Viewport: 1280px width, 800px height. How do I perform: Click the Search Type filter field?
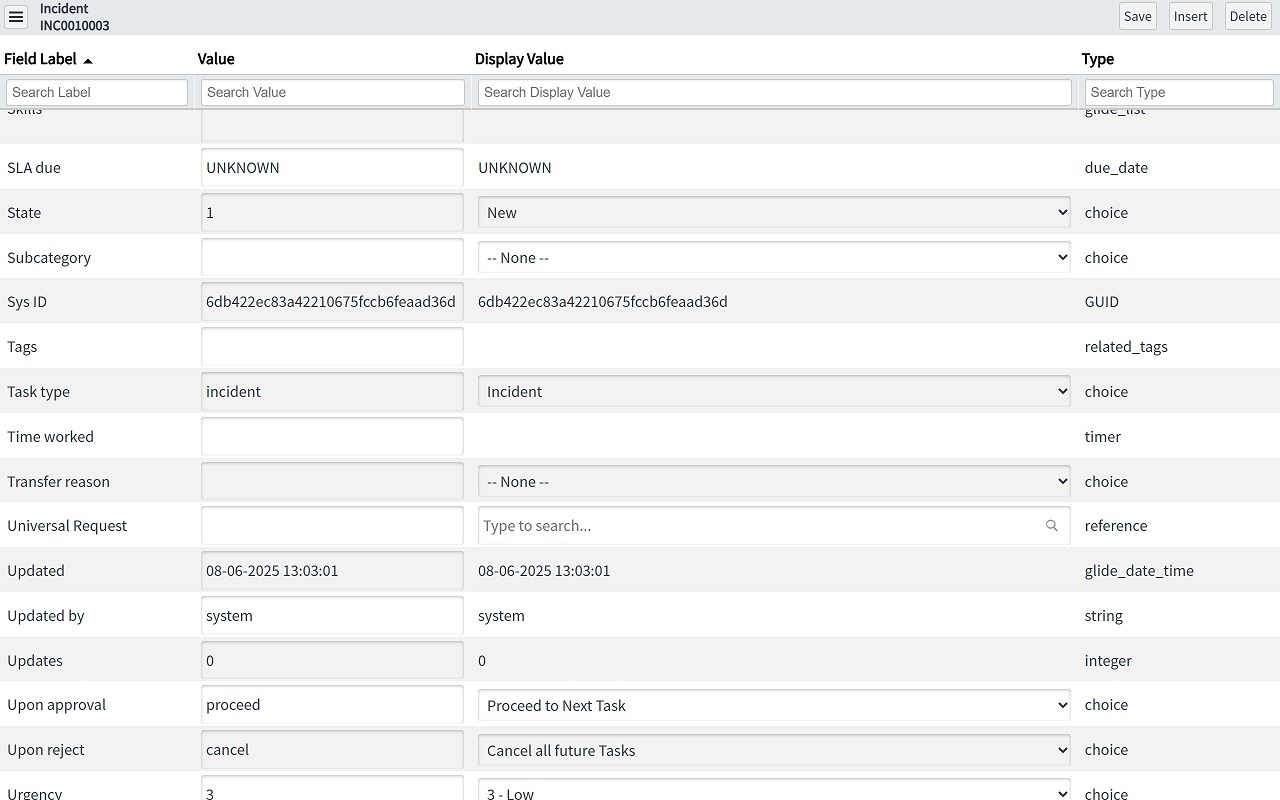tap(1178, 92)
